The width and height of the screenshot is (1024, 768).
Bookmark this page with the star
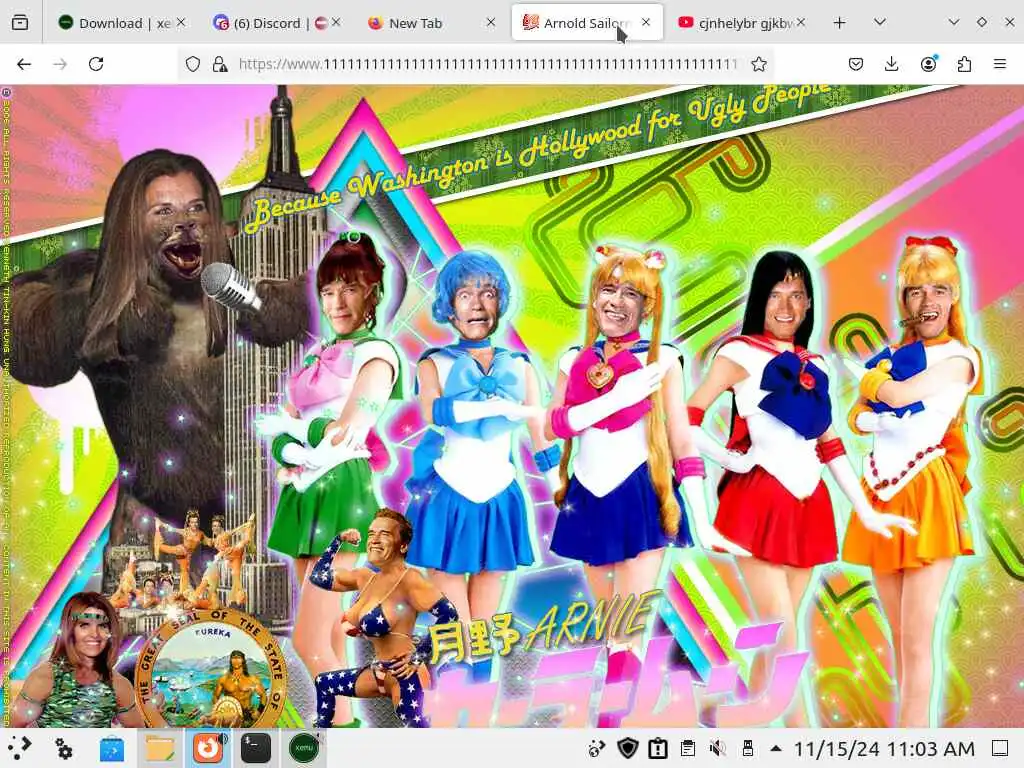click(758, 64)
